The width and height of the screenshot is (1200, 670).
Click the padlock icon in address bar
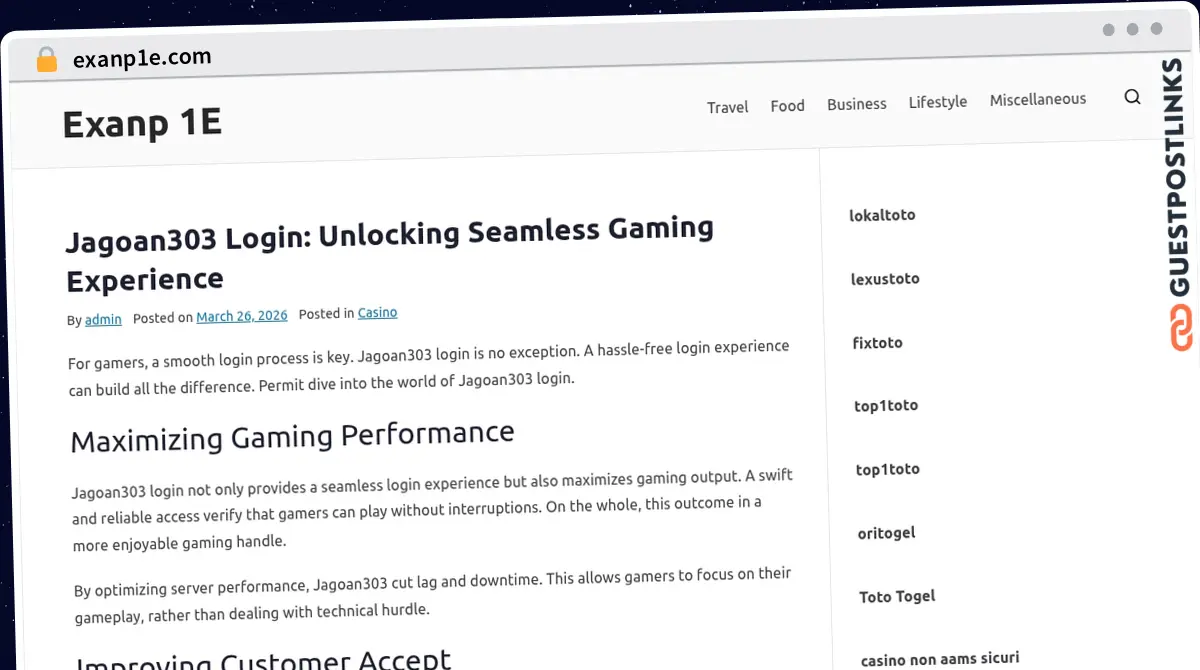(x=46, y=60)
